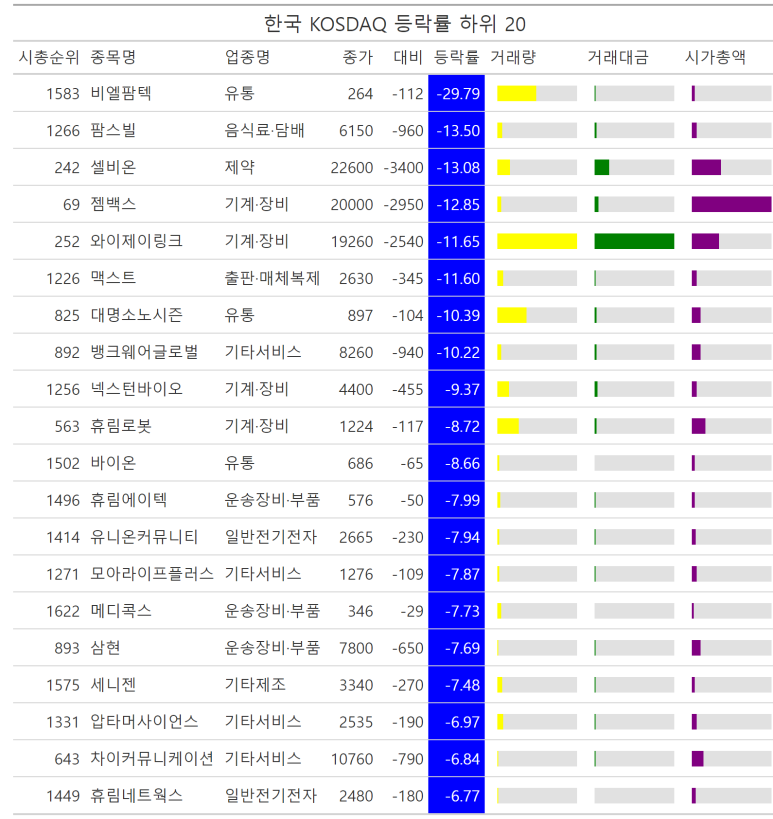Select the stock name 휴림로봇
The width and height of the screenshot is (773, 819).
[121, 426]
